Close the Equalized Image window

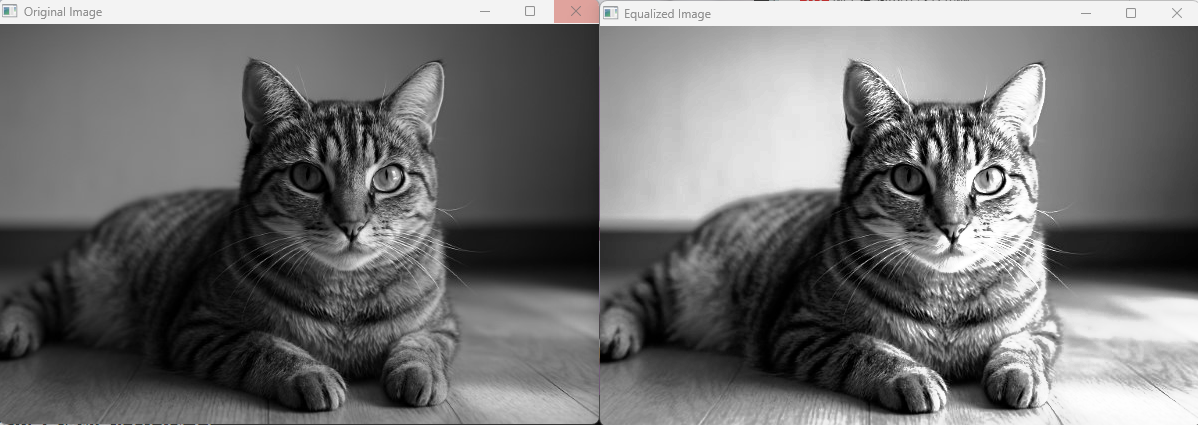[x=1176, y=13]
